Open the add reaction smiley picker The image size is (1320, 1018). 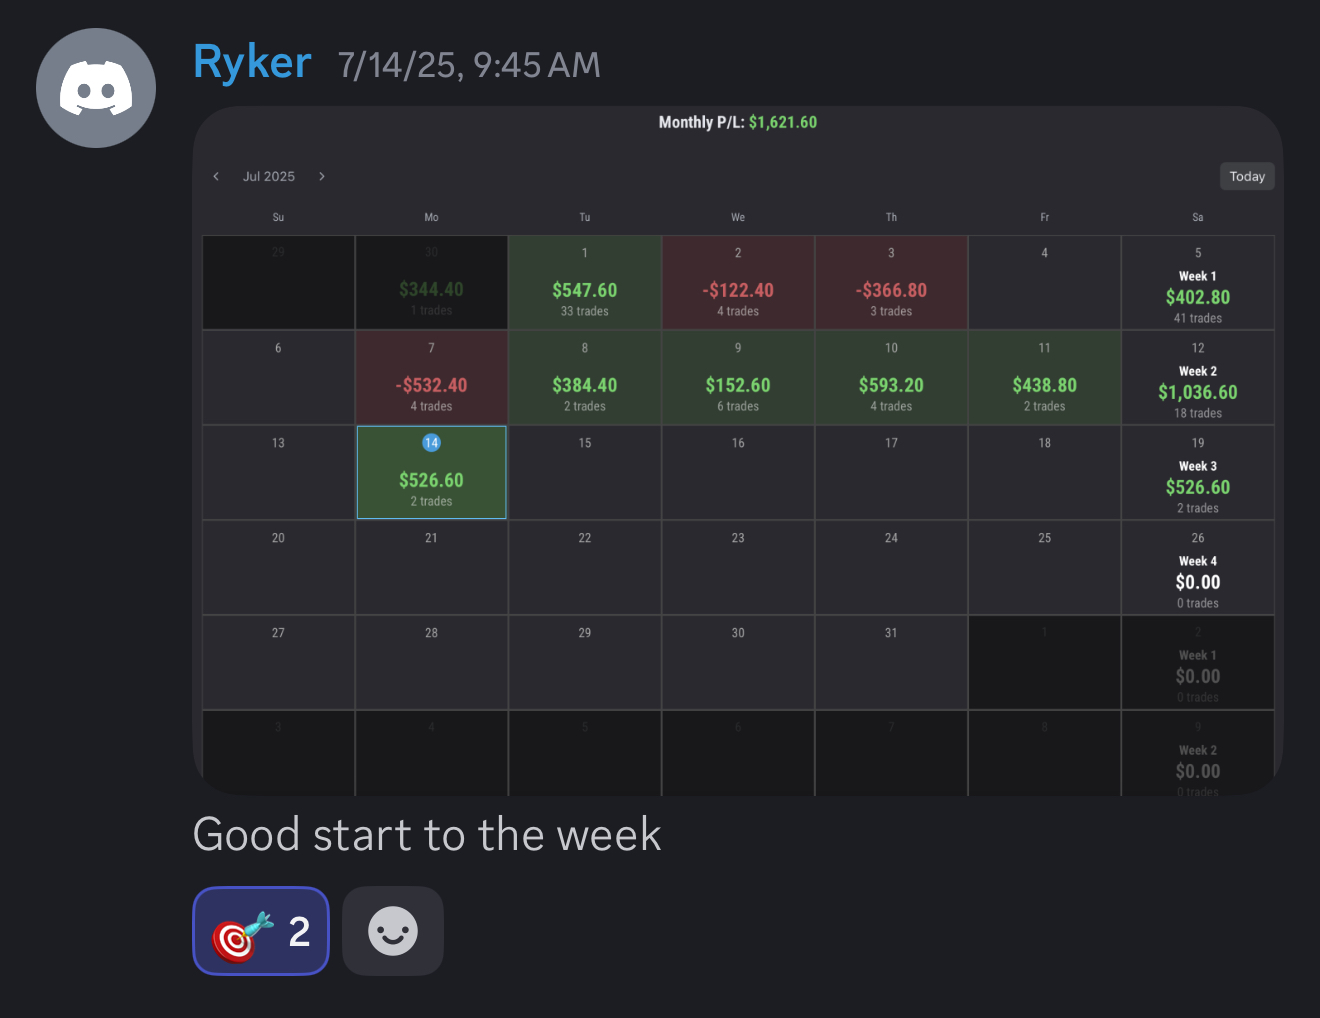[393, 931]
